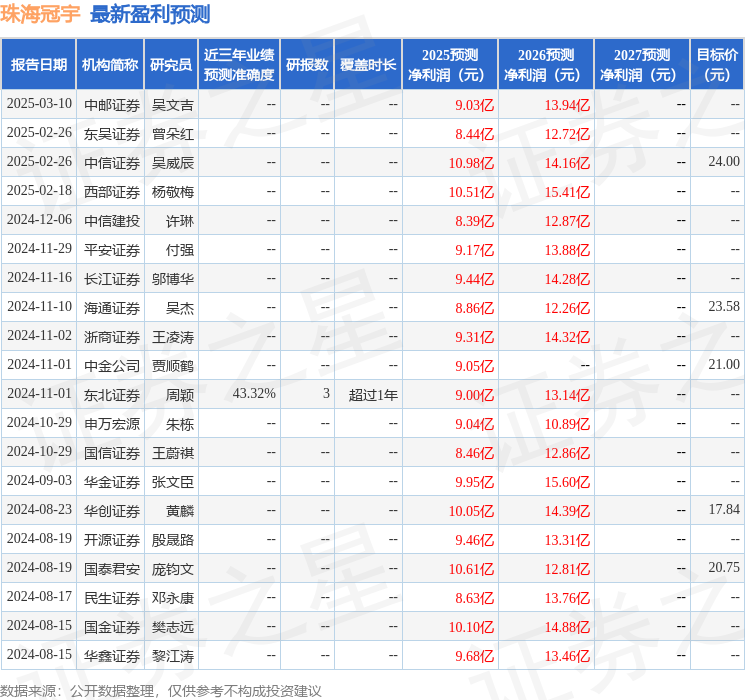
Task: Select the 浙商证券 cell
Action: point(112,337)
